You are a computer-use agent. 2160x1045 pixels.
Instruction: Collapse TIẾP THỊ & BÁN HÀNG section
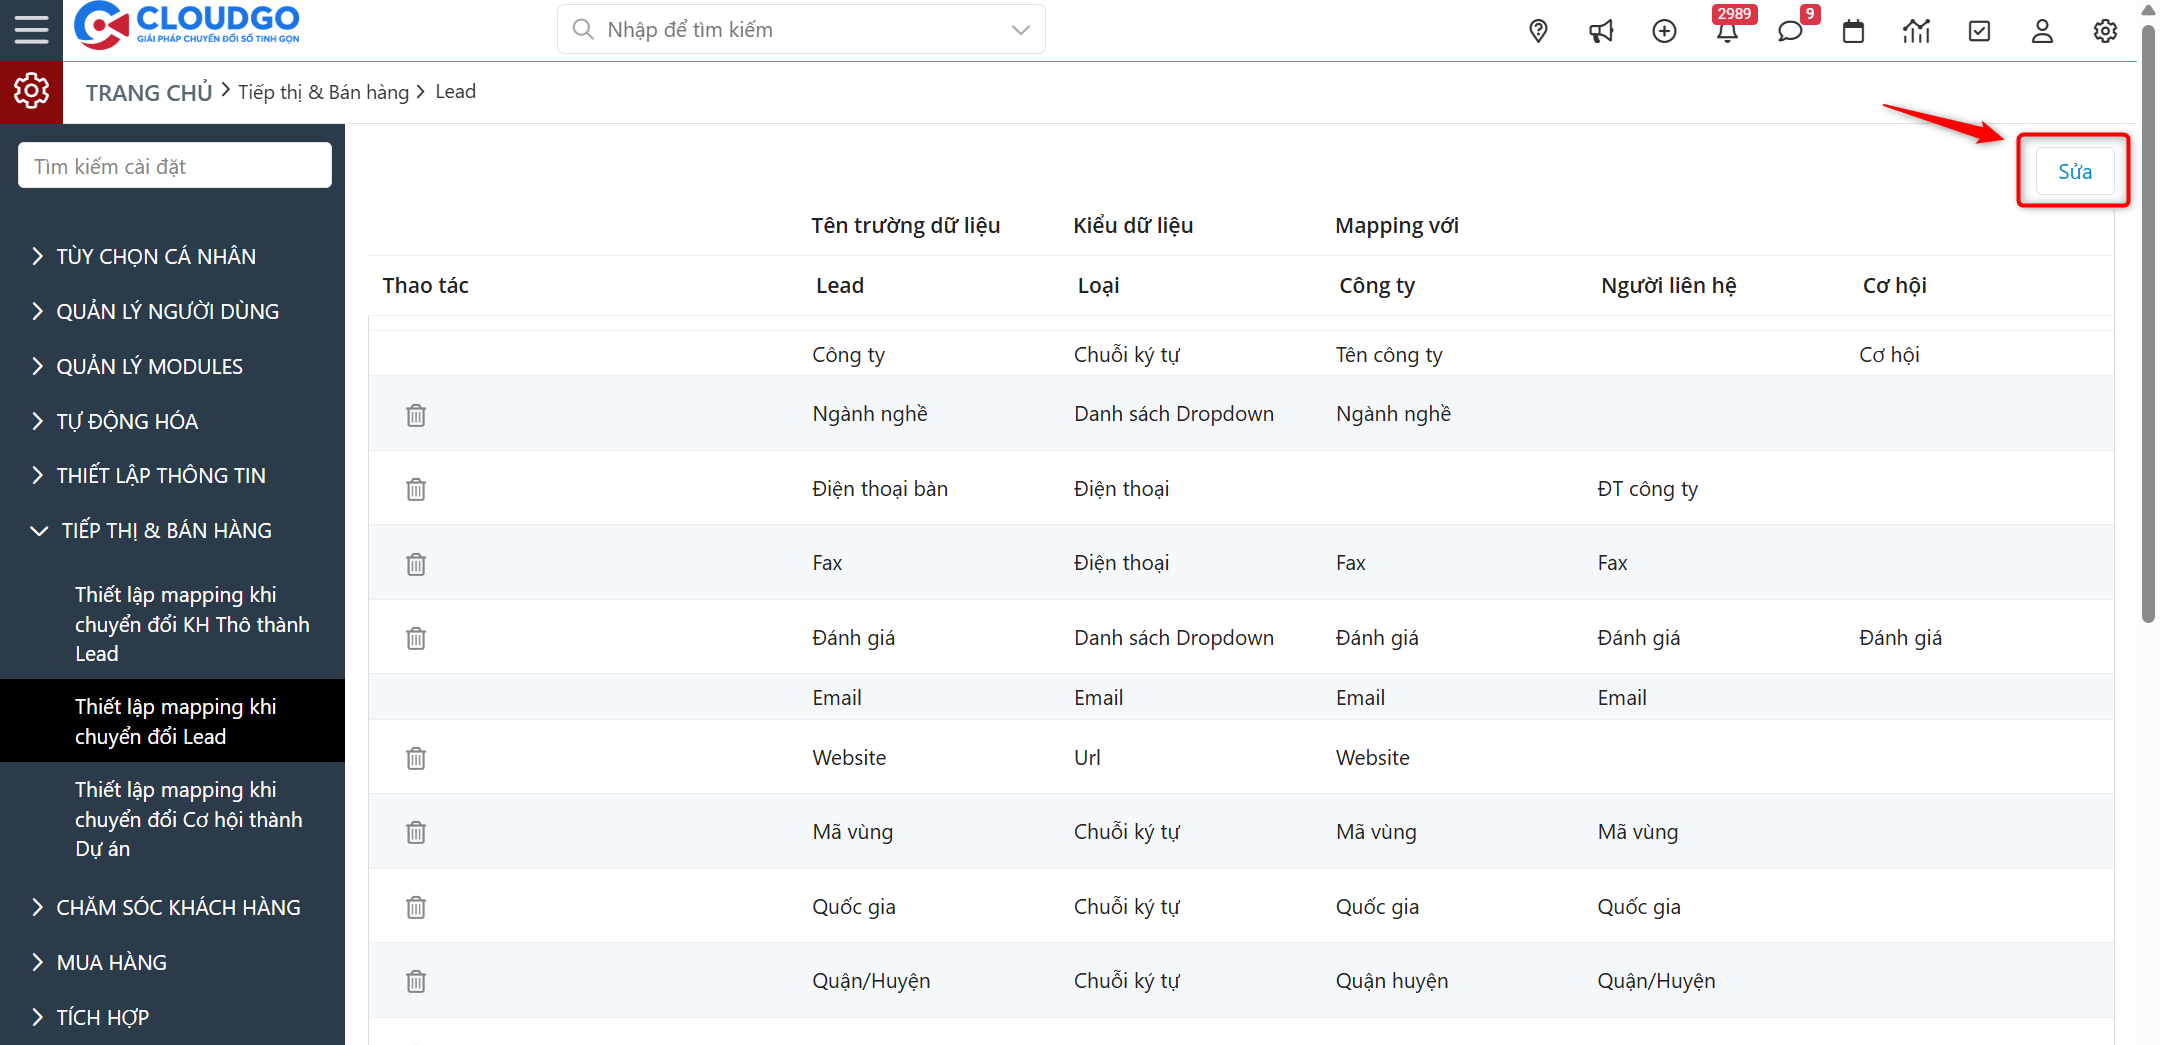(166, 531)
